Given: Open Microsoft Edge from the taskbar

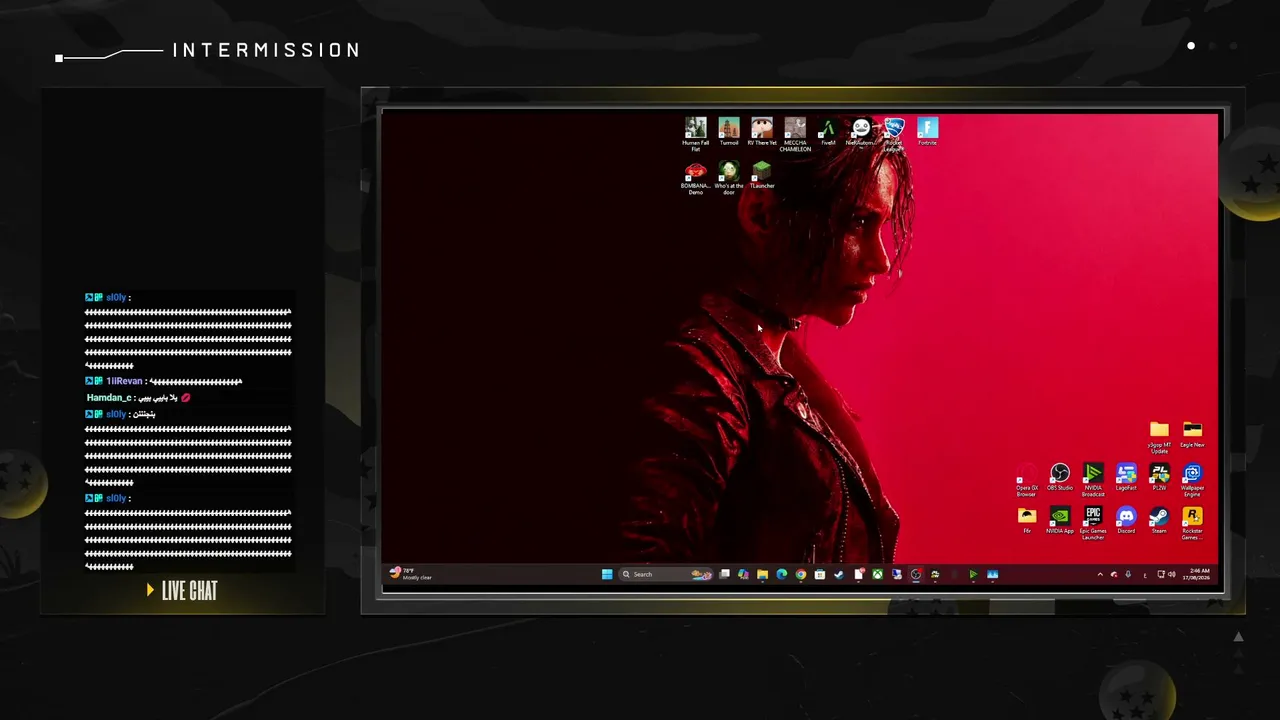Looking at the screenshot, I should [x=782, y=574].
